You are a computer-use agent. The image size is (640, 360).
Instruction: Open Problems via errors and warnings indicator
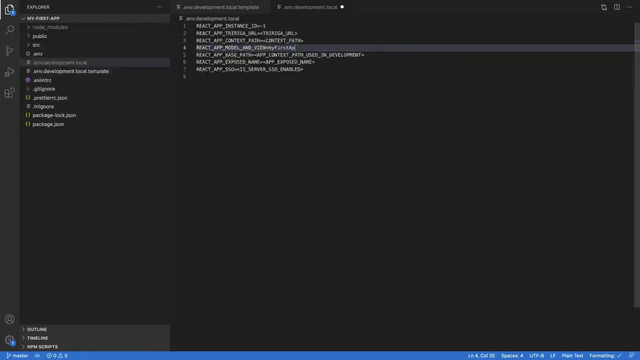click(57, 356)
